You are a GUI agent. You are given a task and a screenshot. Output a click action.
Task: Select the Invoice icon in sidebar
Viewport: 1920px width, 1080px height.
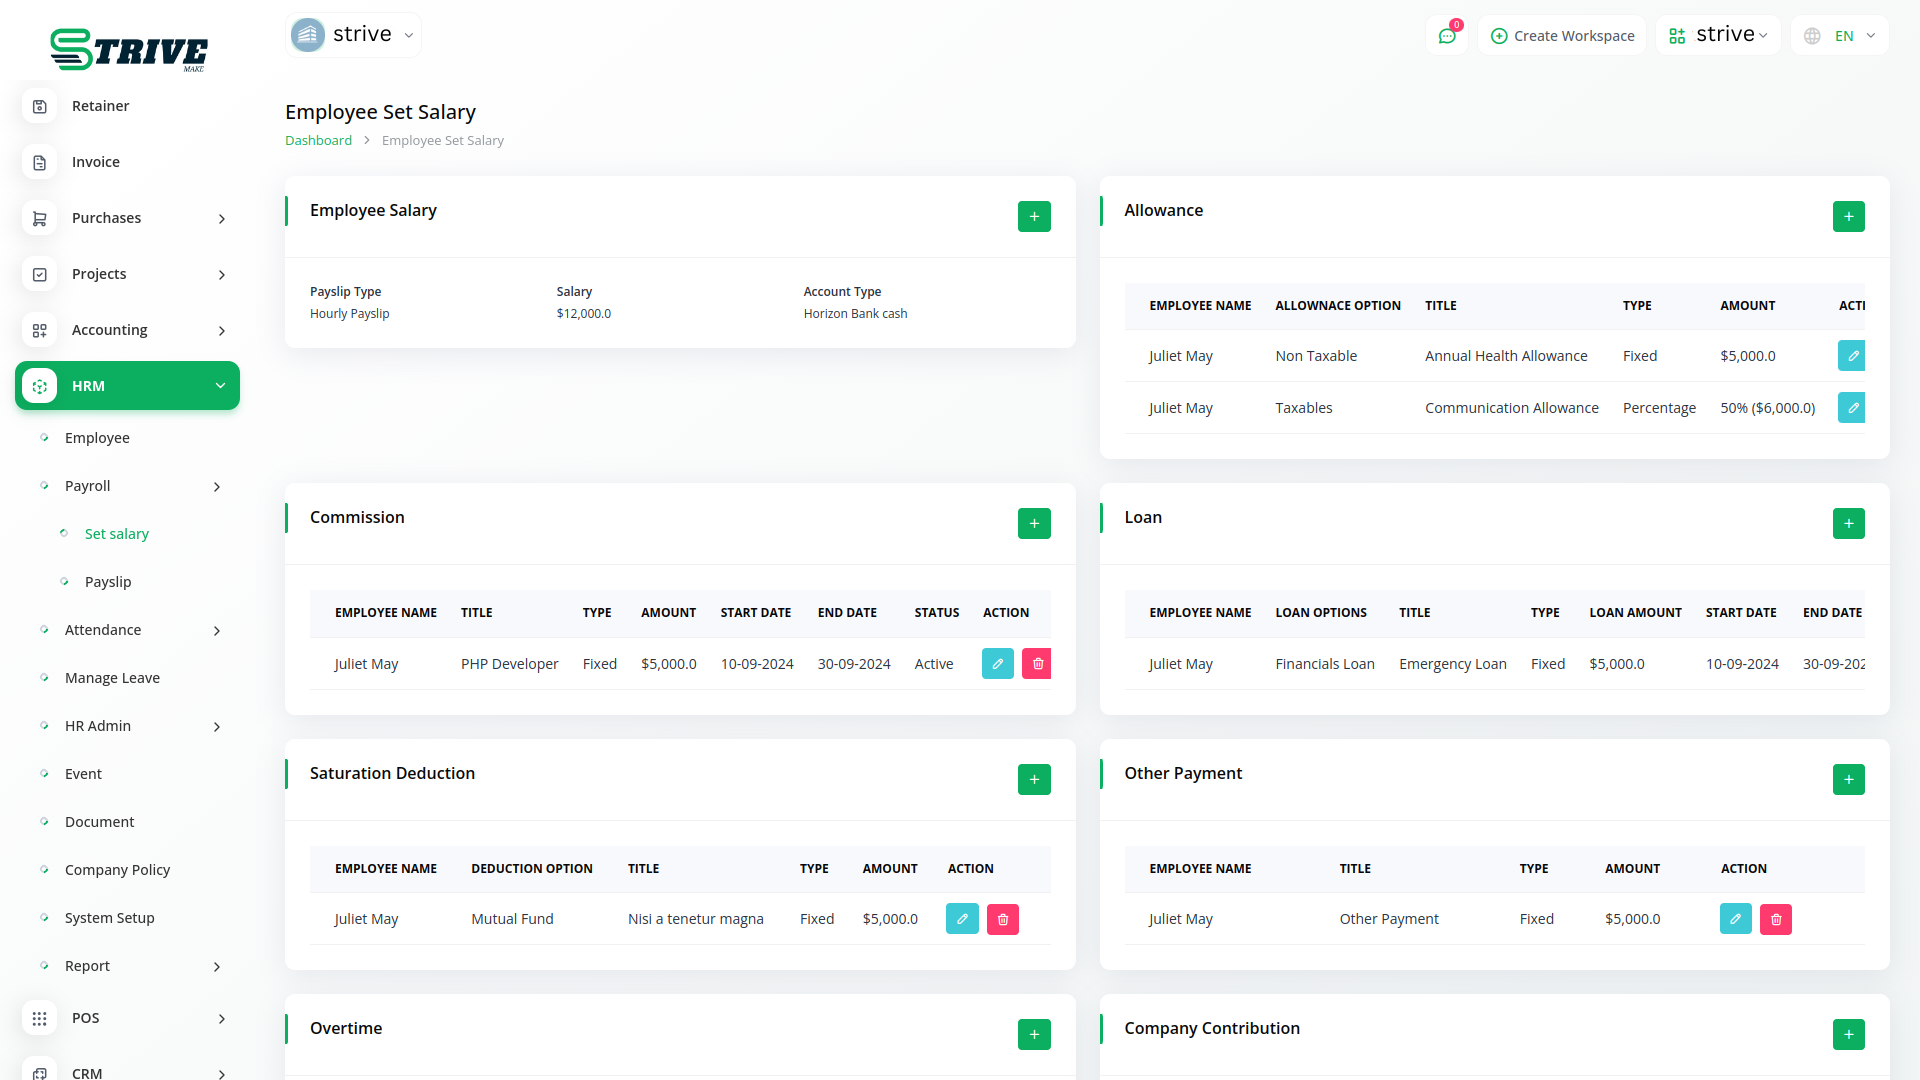(x=39, y=161)
